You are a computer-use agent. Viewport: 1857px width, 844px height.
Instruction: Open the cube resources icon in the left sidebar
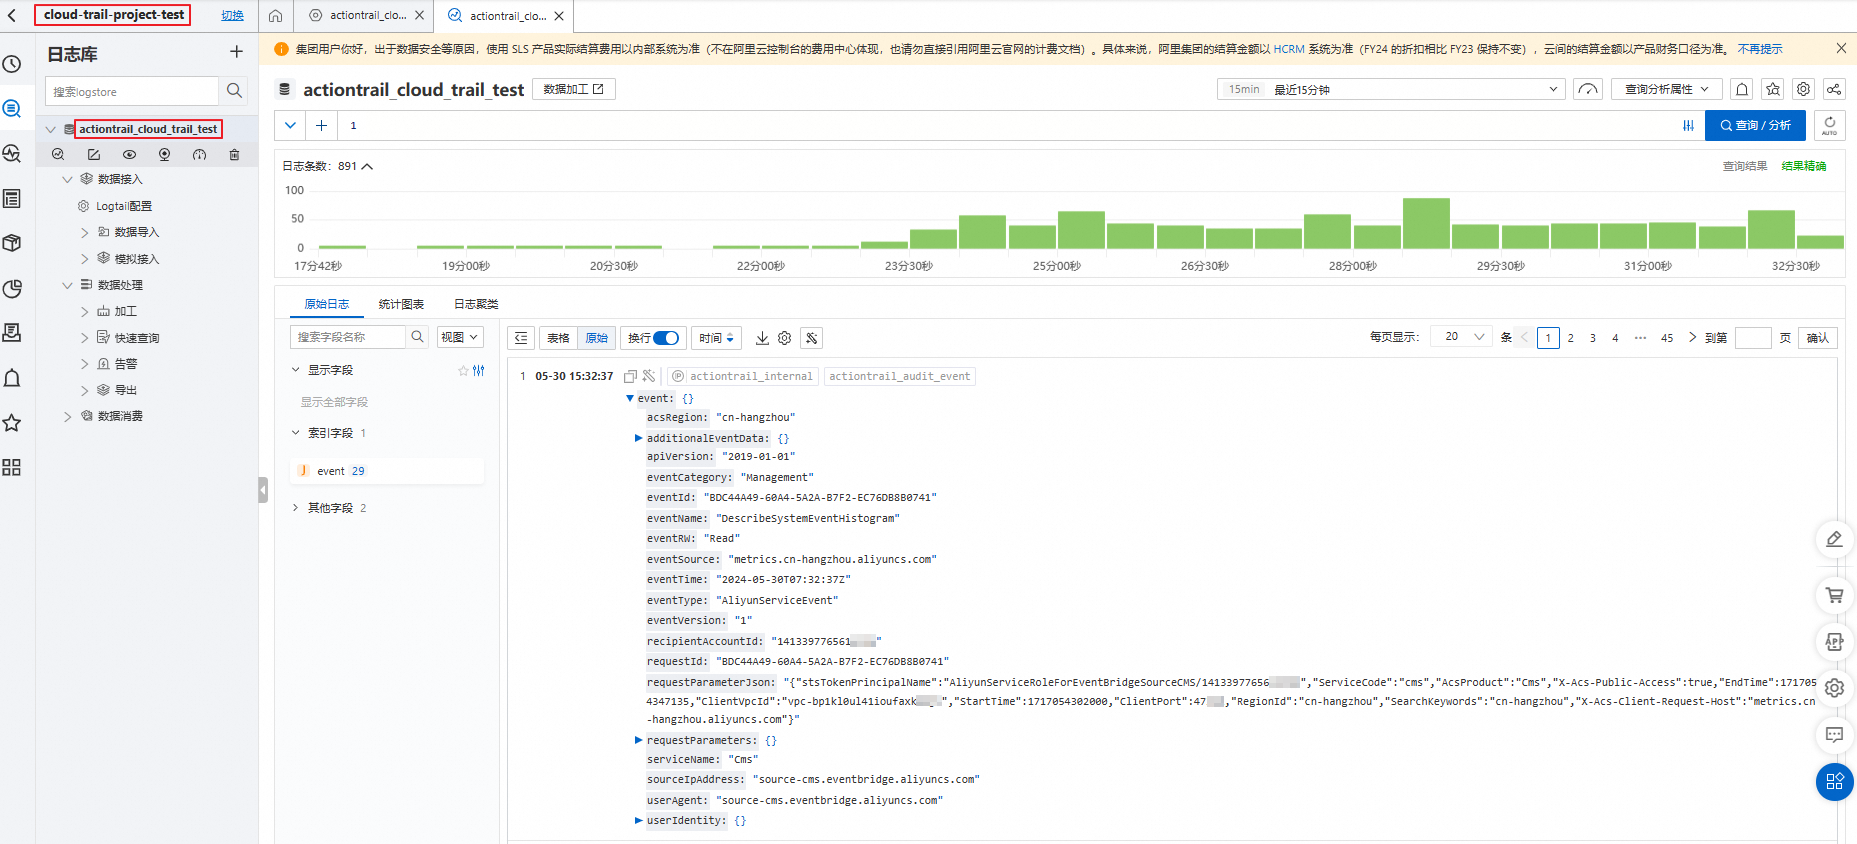pos(12,243)
